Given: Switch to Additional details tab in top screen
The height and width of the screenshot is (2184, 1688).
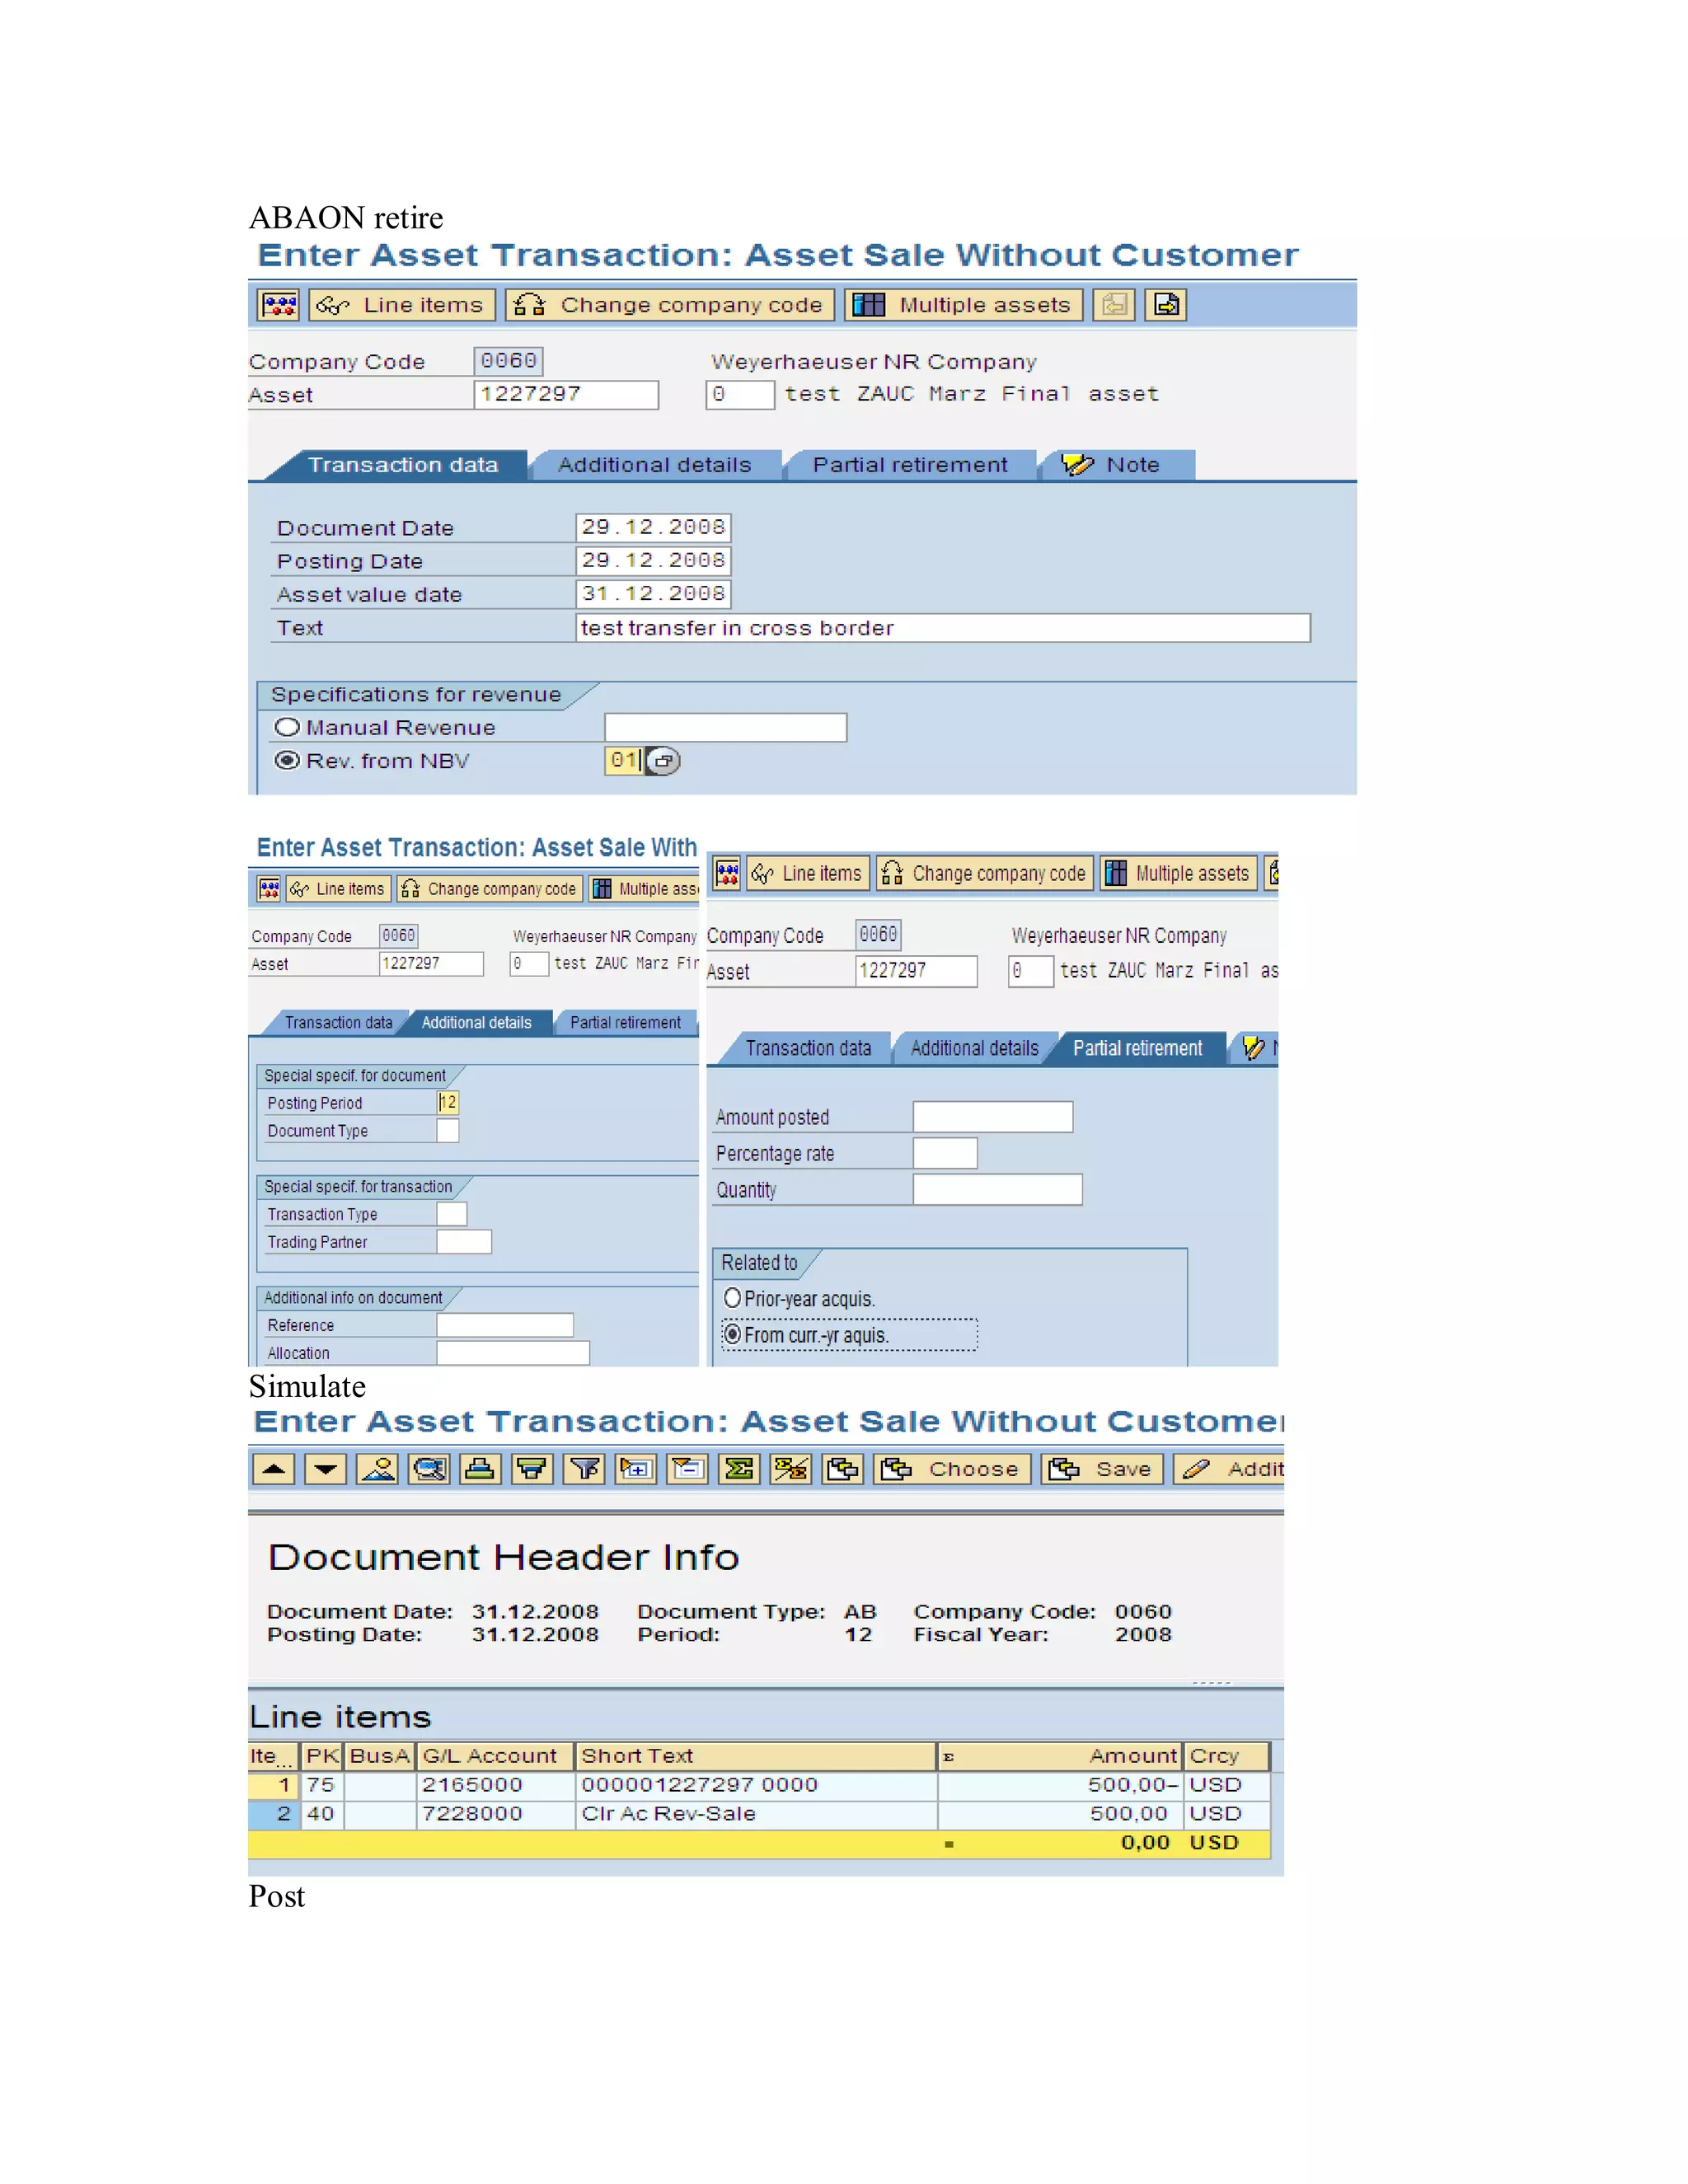Looking at the screenshot, I should (654, 465).
